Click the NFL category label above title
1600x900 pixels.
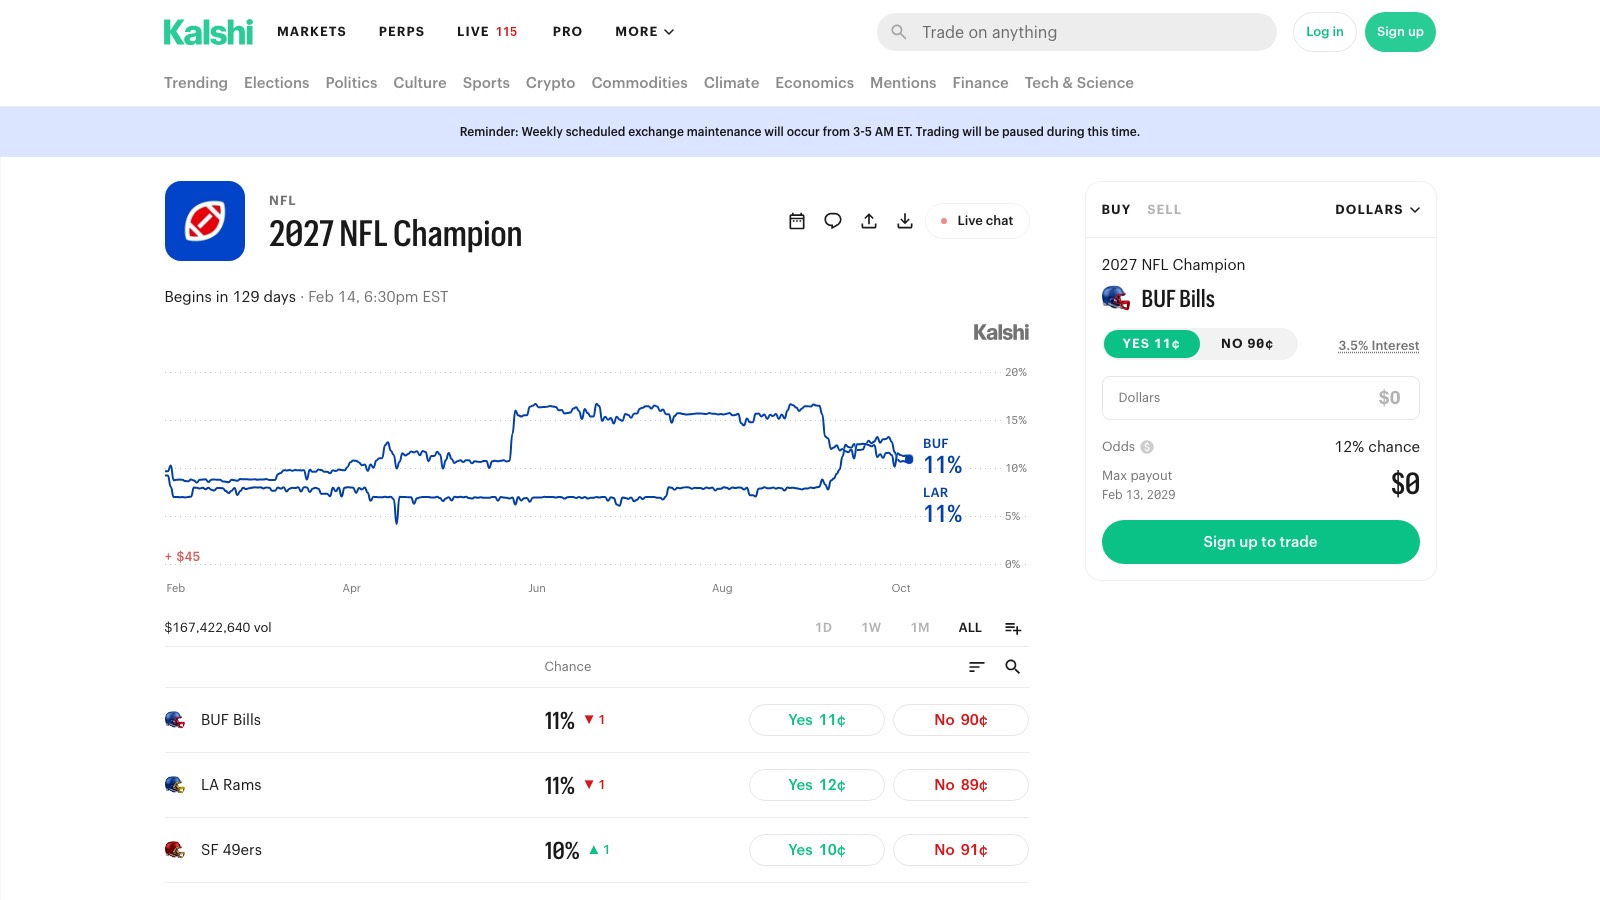[282, 201]
